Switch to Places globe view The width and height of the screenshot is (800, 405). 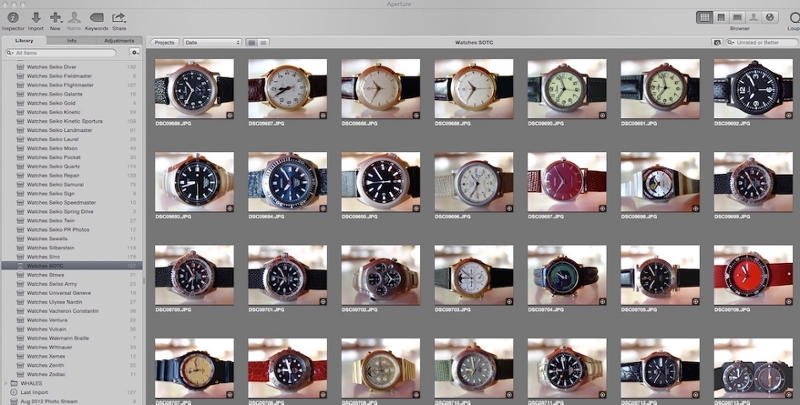771,17
